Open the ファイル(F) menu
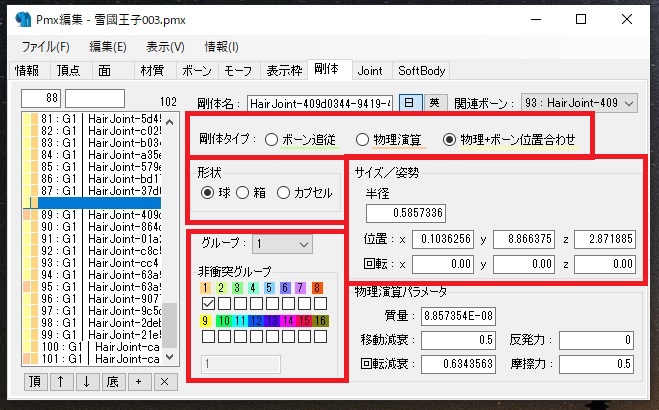659x410 pixels. coord(45,47)
